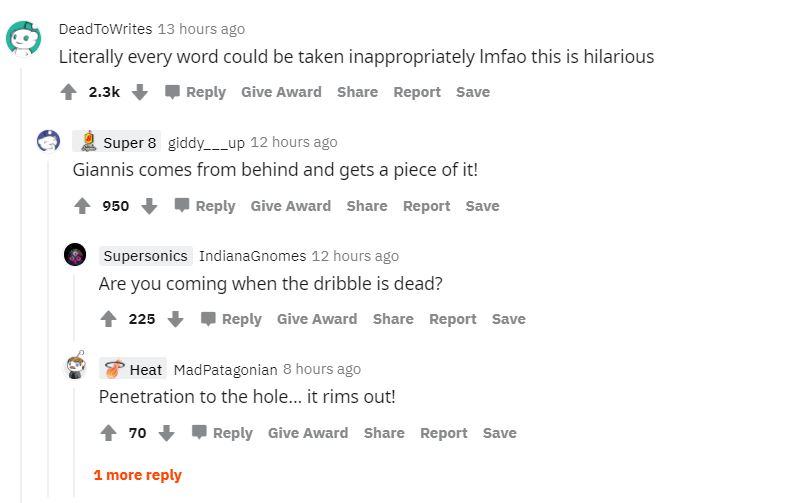
Task: Report MadPatagonian's comment
Action: point(444,433)
